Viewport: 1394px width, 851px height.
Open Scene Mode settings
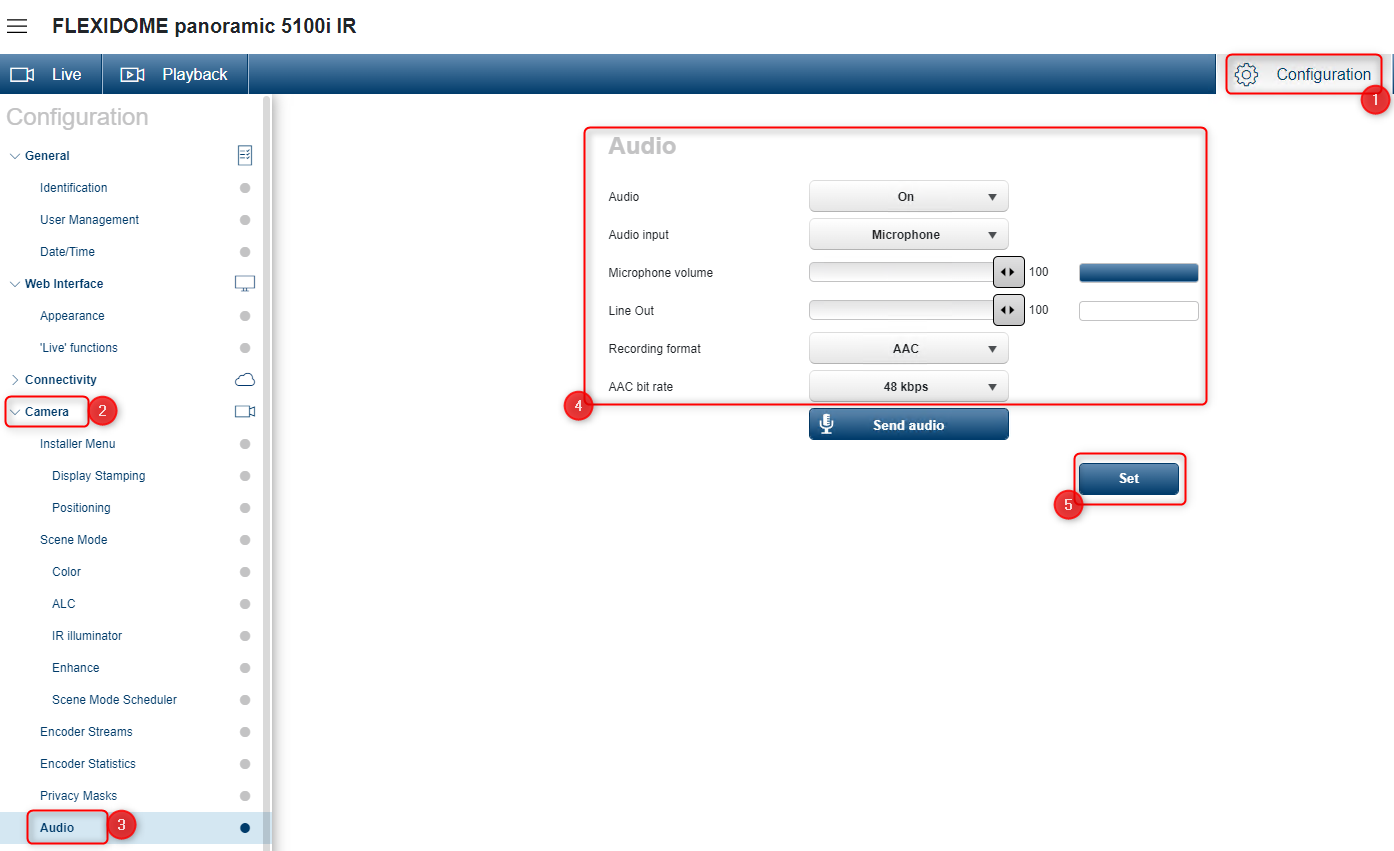tap(73, 539)
